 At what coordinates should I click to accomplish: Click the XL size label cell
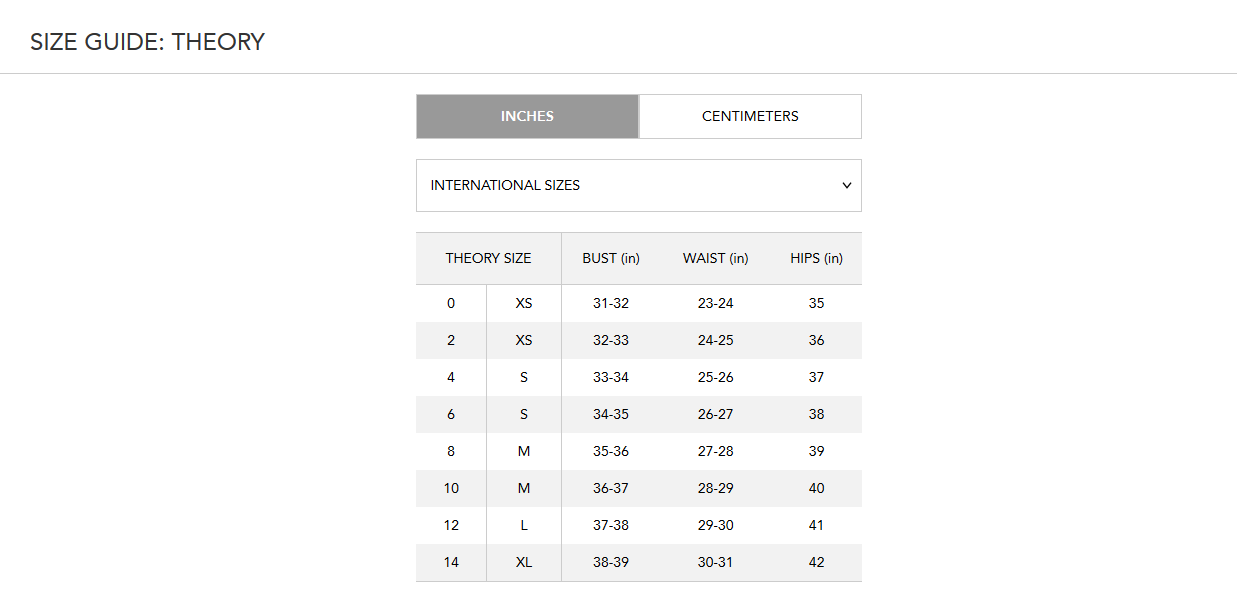524,562
